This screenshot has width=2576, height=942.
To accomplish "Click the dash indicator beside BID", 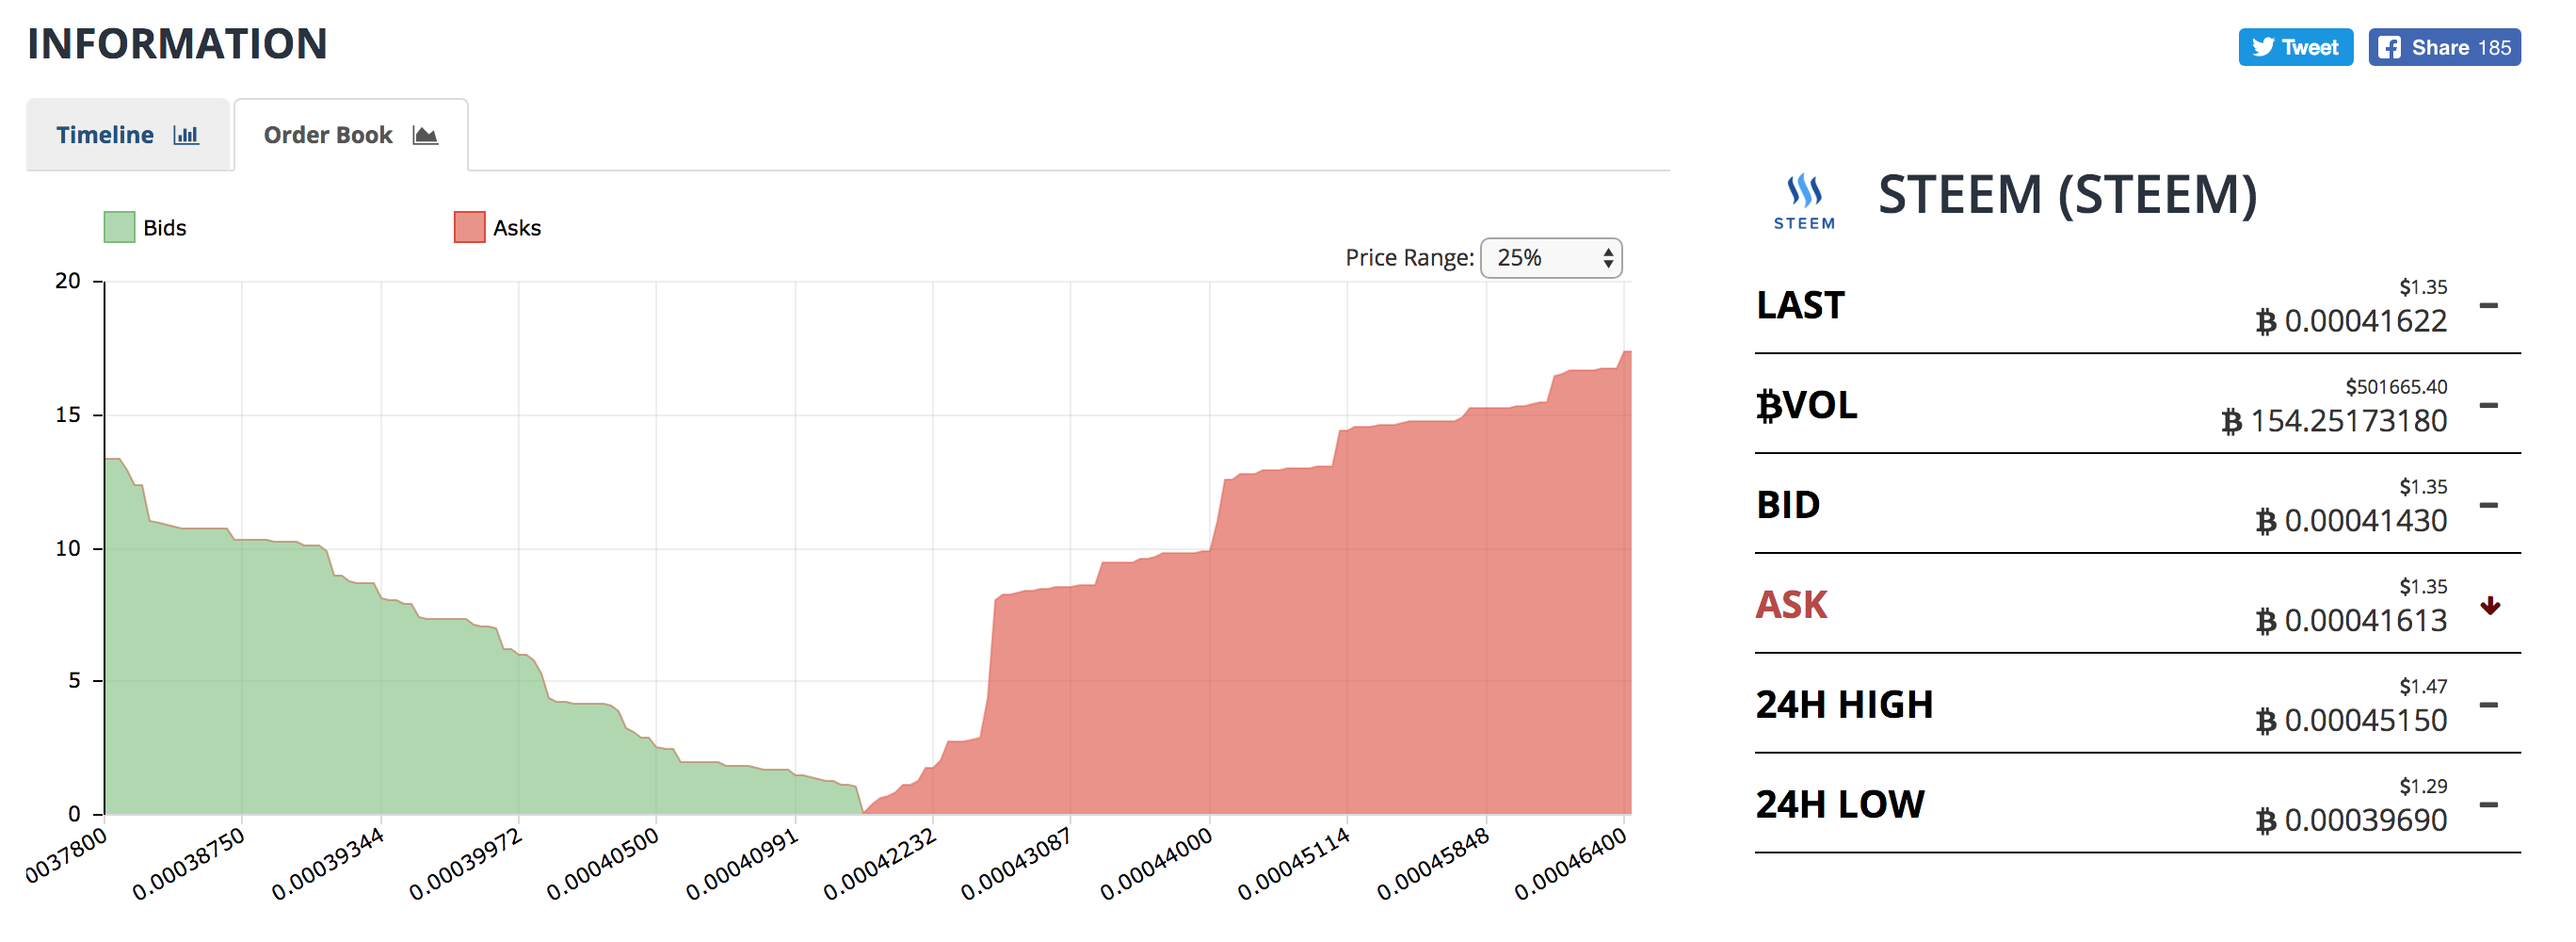I will coord(2489,505).
